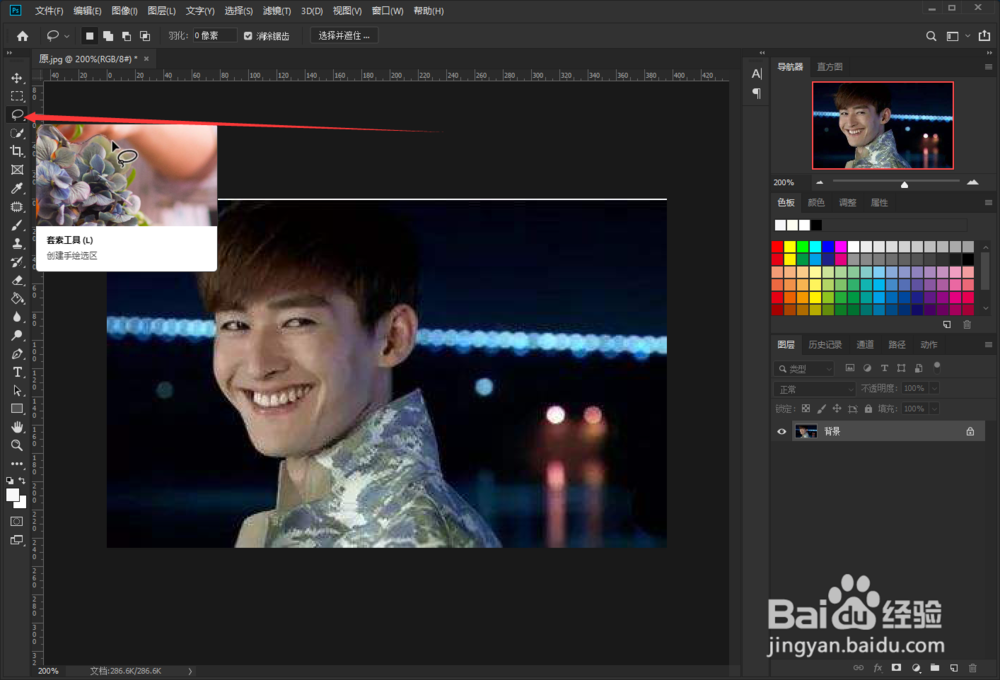Open the Layers panel menu
Viewport: 1000px width, 680px height.
[989, 345]
